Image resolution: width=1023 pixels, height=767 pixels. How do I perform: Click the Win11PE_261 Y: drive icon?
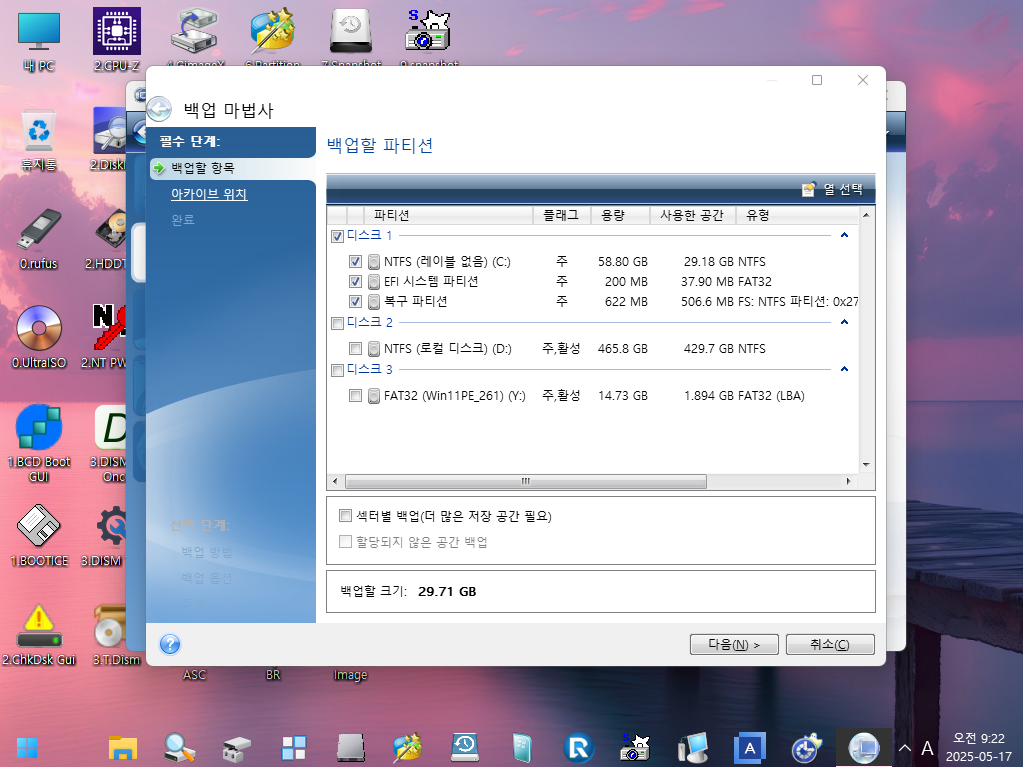click(x=374, y=396)
